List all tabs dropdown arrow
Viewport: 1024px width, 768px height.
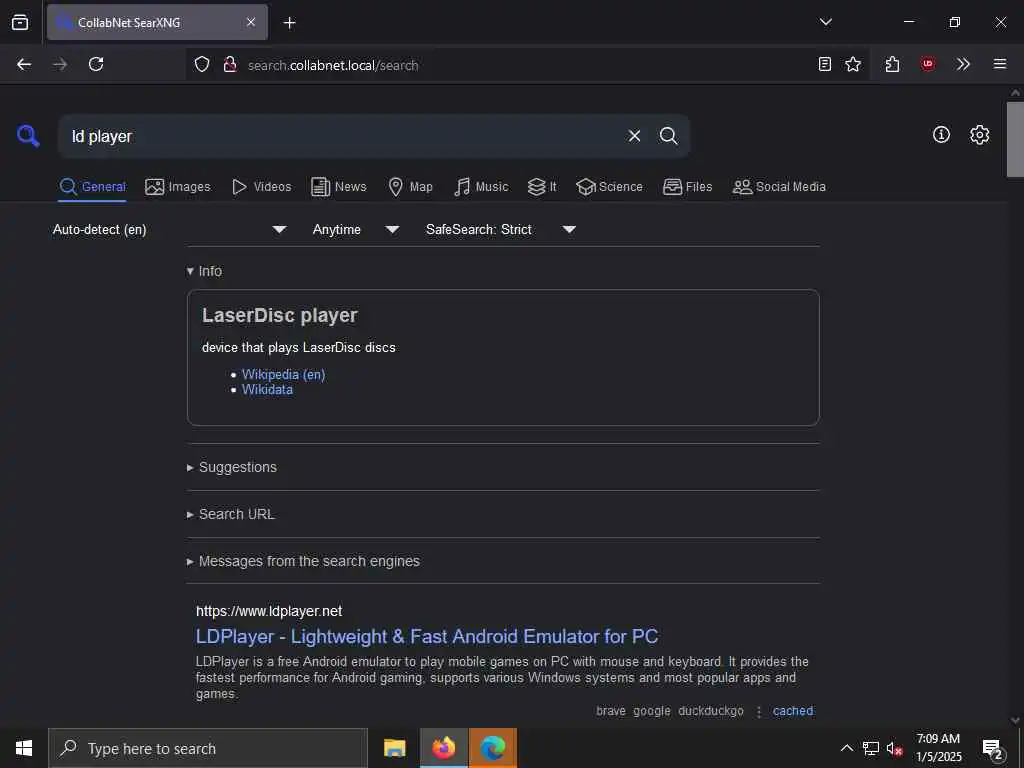[x=825, y=22]
